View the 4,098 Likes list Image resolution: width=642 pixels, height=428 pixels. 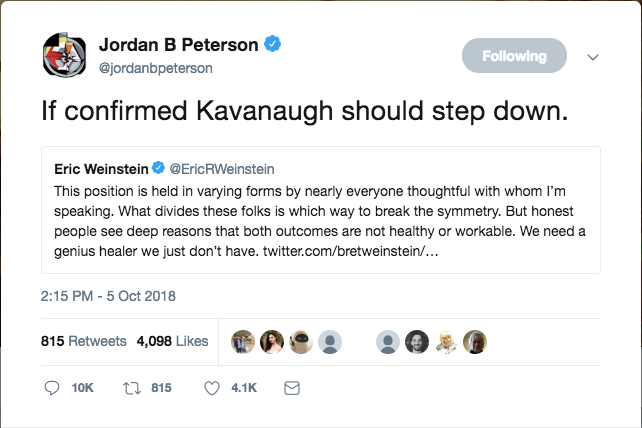tap(173, 341)
